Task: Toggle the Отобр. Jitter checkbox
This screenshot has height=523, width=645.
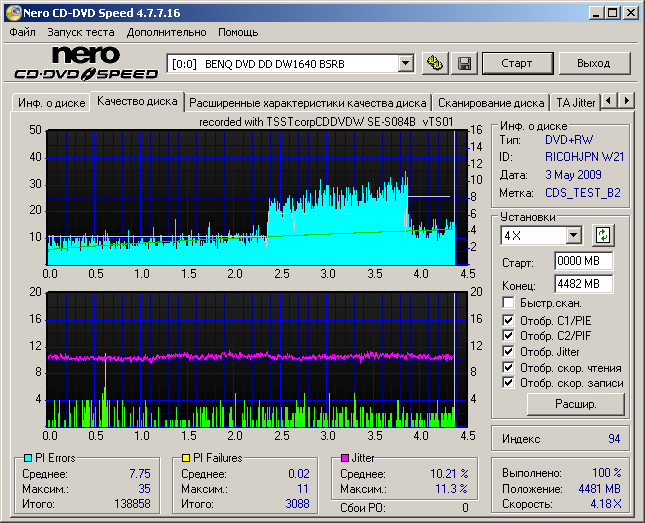Action: point(509,351)
